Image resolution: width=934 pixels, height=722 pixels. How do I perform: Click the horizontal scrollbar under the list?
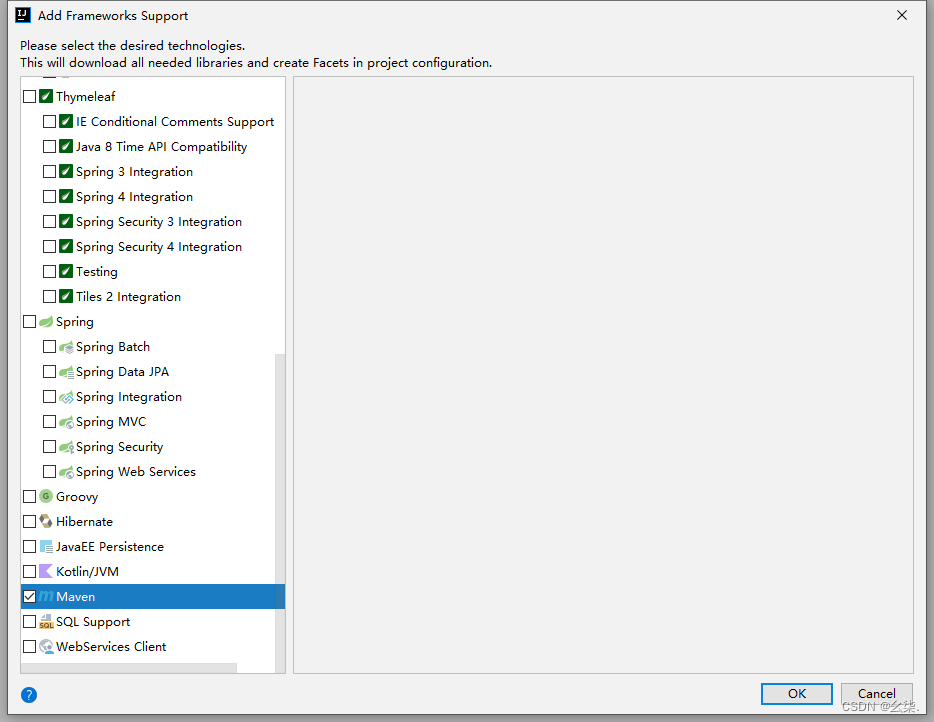point(129,668)
